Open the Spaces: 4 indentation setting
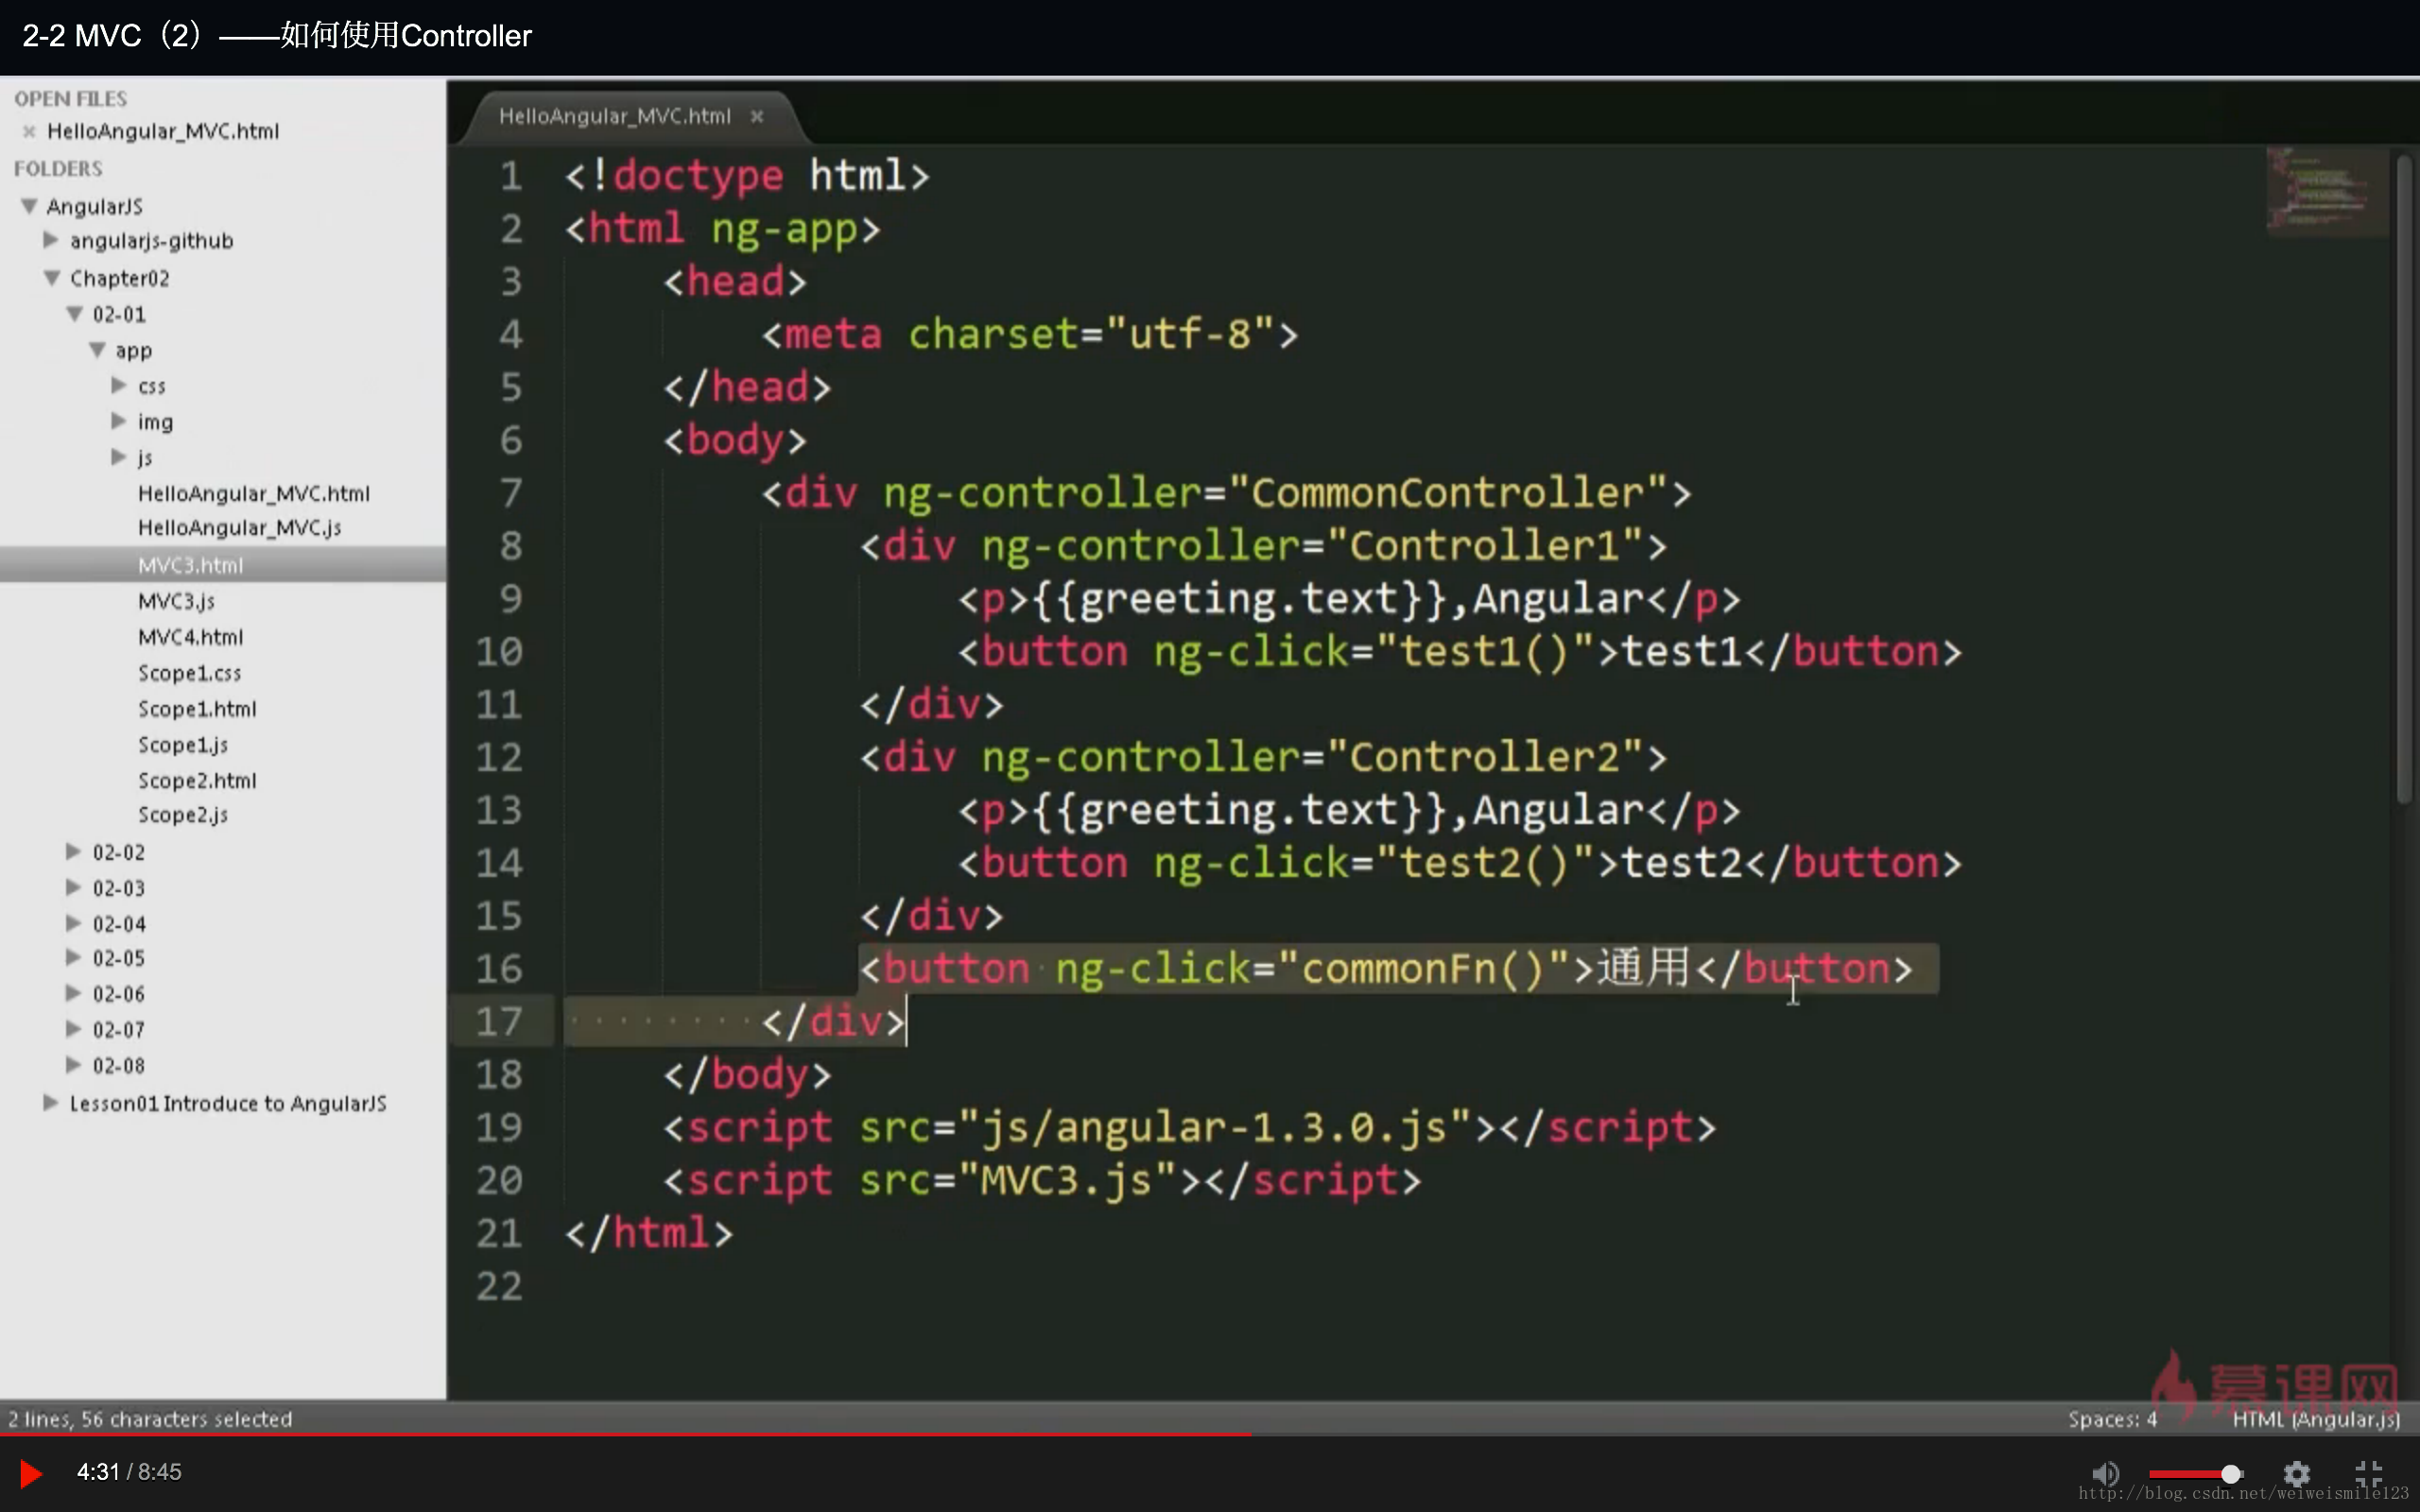The height and width of the screenshot is (1512, 2420). pos(2112,1419)
